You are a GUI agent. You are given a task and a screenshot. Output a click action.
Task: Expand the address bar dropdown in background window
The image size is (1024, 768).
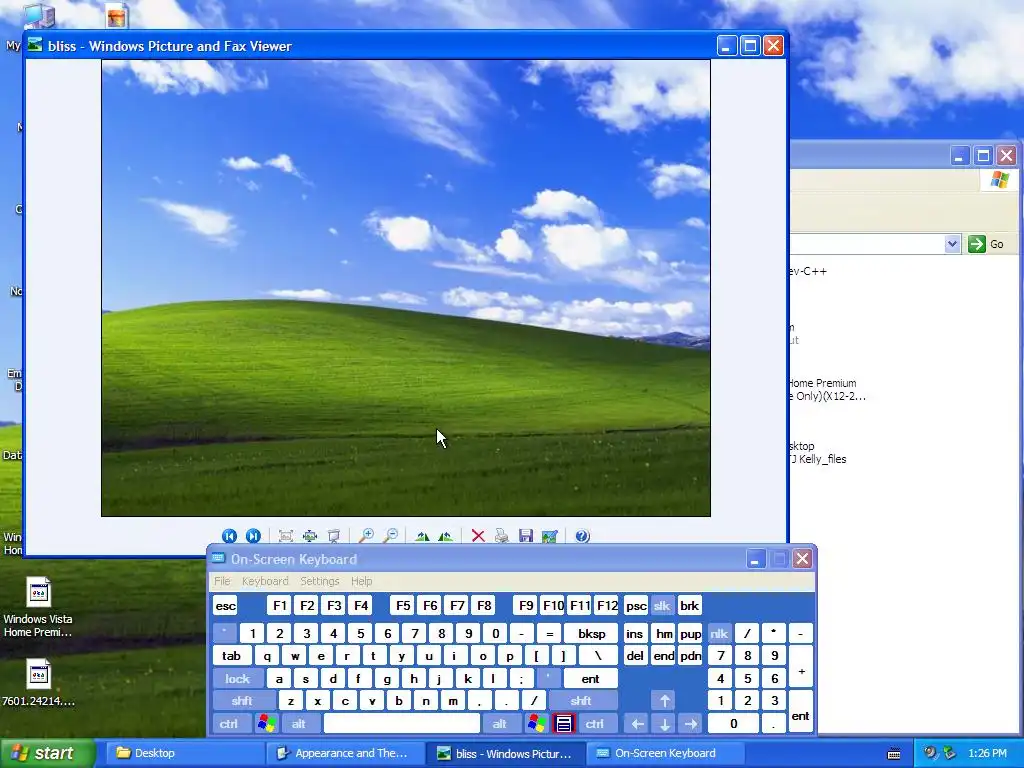click(x=952, y=244)
